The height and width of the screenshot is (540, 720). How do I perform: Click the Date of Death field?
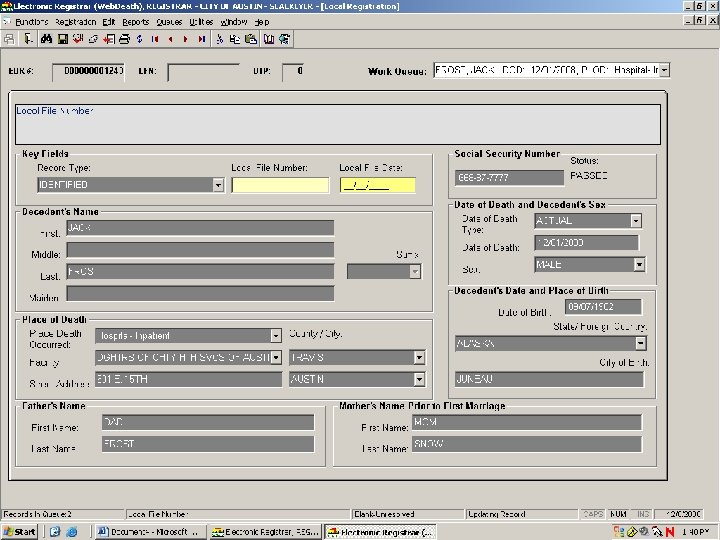point(586,242)
